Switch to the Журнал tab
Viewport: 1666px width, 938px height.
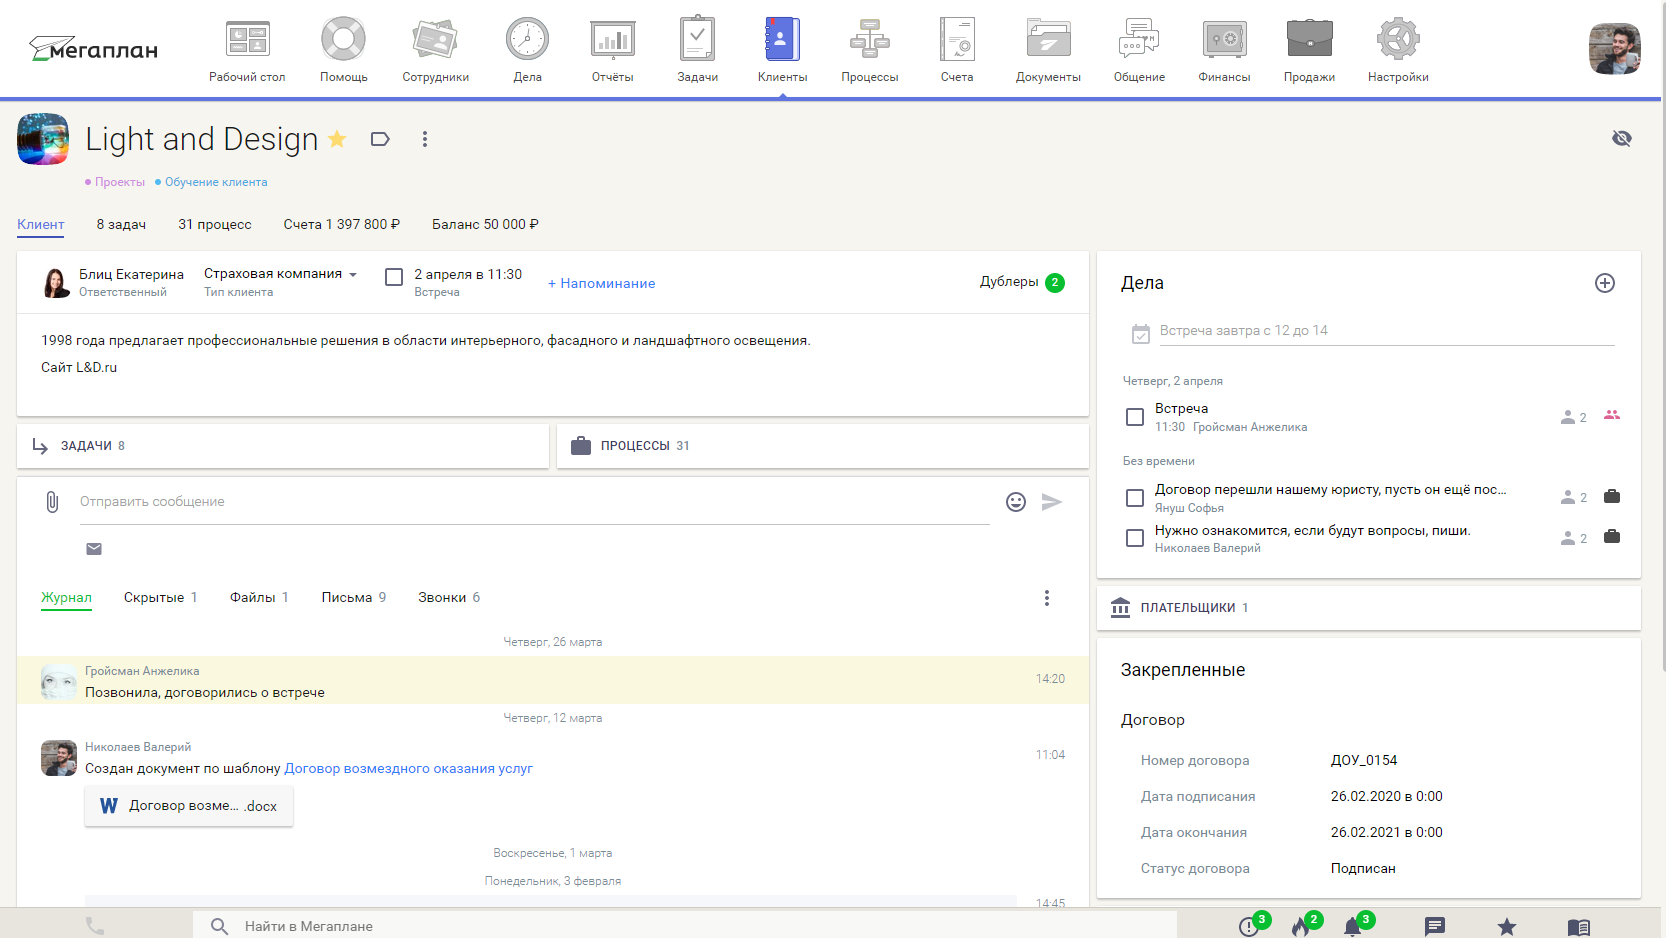click(x=66, y=598)
